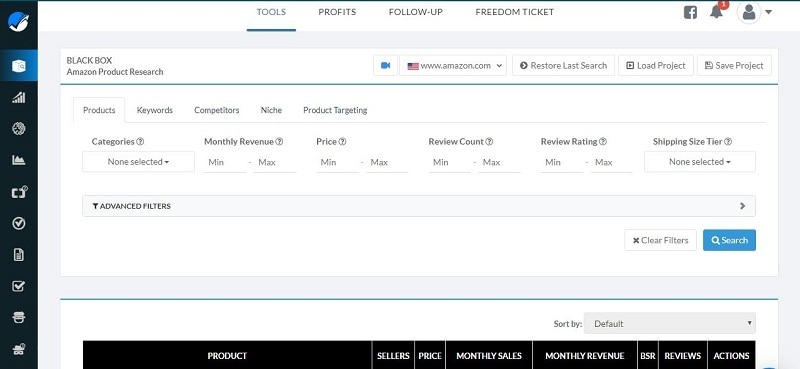Switch to the Niche tab
The width and height of the screenshot is (800, 369).
[x=271, y=110]
